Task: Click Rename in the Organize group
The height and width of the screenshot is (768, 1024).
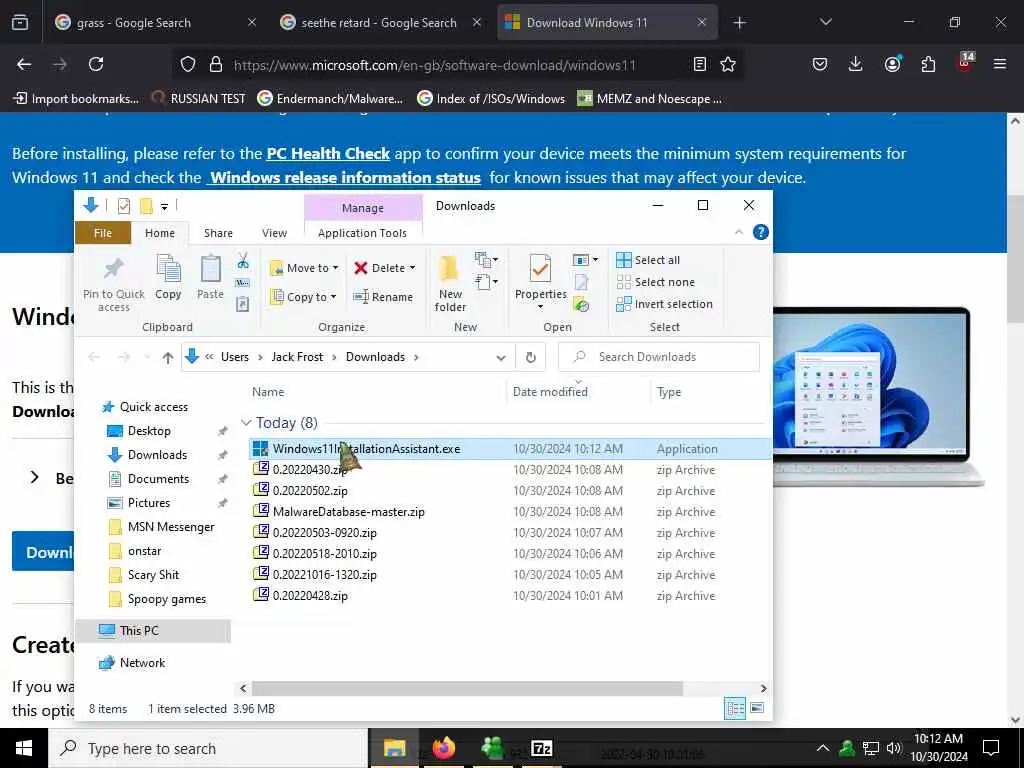Action: tap(383, 297)
